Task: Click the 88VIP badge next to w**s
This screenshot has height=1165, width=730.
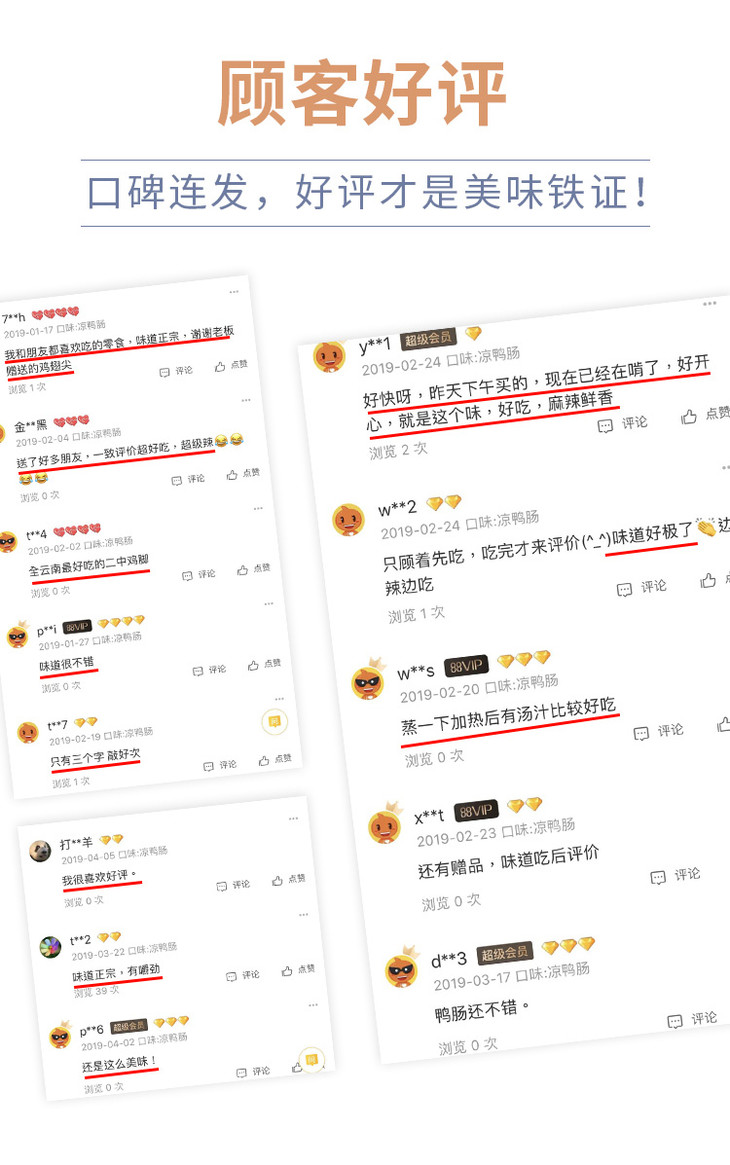Action: click(x=466, y=666)
